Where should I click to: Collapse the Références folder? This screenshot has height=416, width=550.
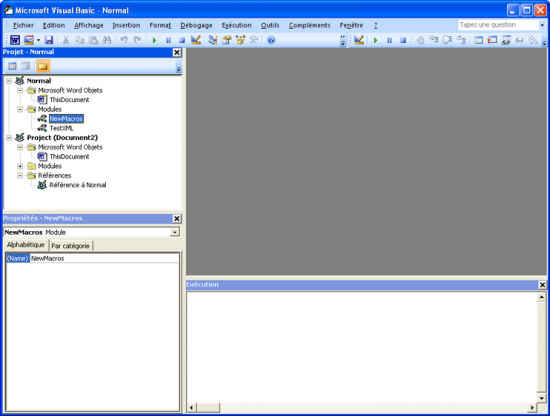(x=20, y=175)
